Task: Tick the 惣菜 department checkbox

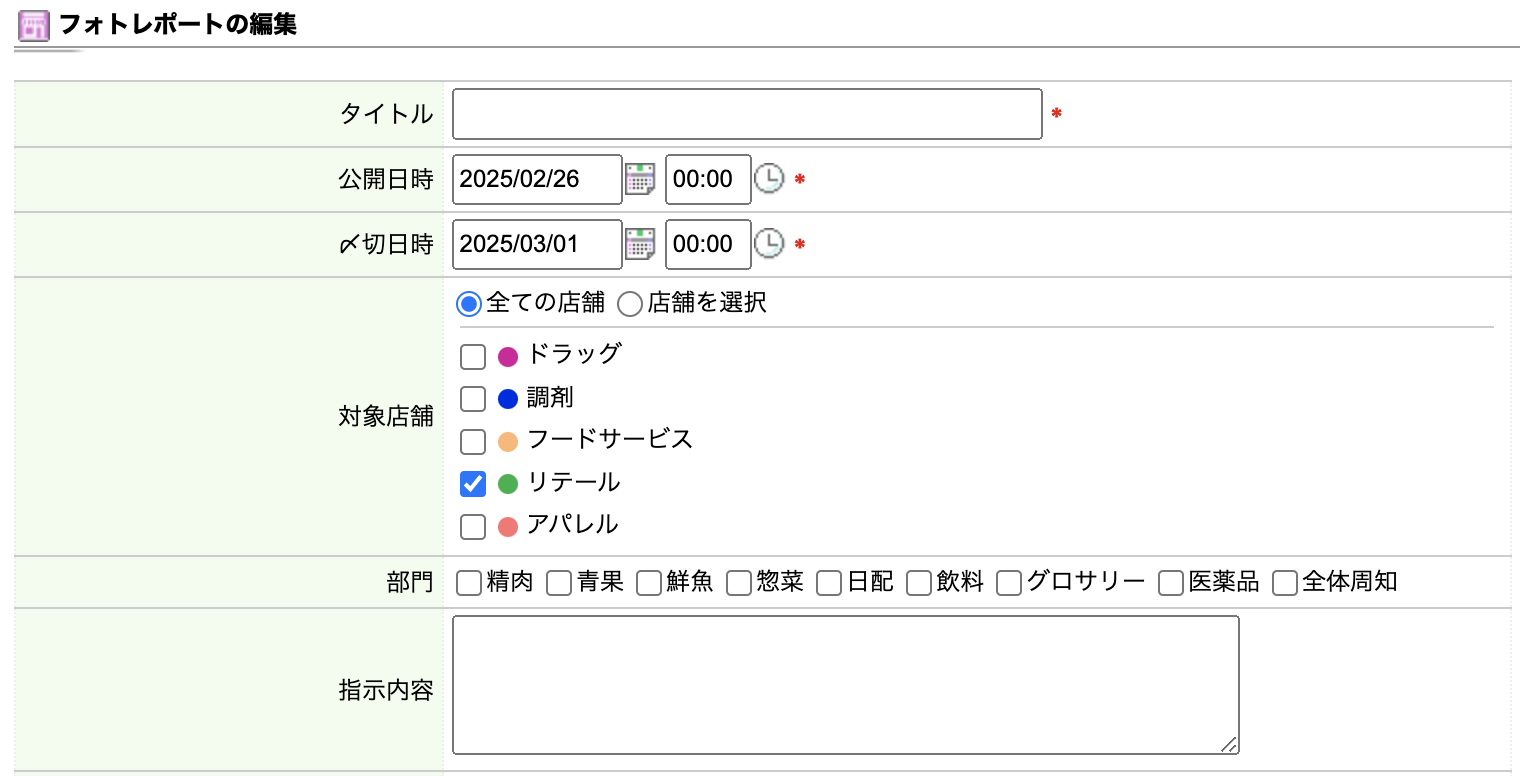Action: tap(739, 583)
